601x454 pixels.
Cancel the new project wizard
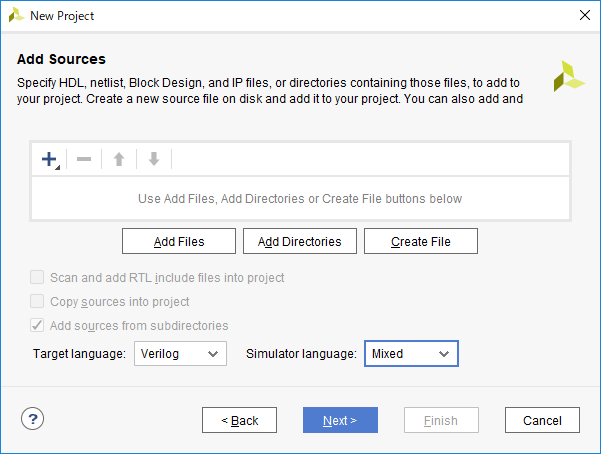[x=542, y=420]
